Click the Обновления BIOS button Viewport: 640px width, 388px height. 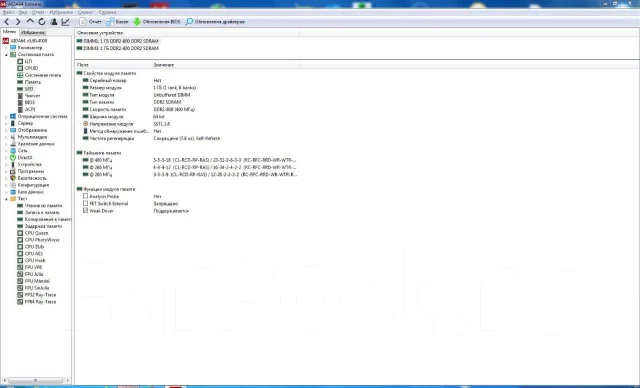157,22
